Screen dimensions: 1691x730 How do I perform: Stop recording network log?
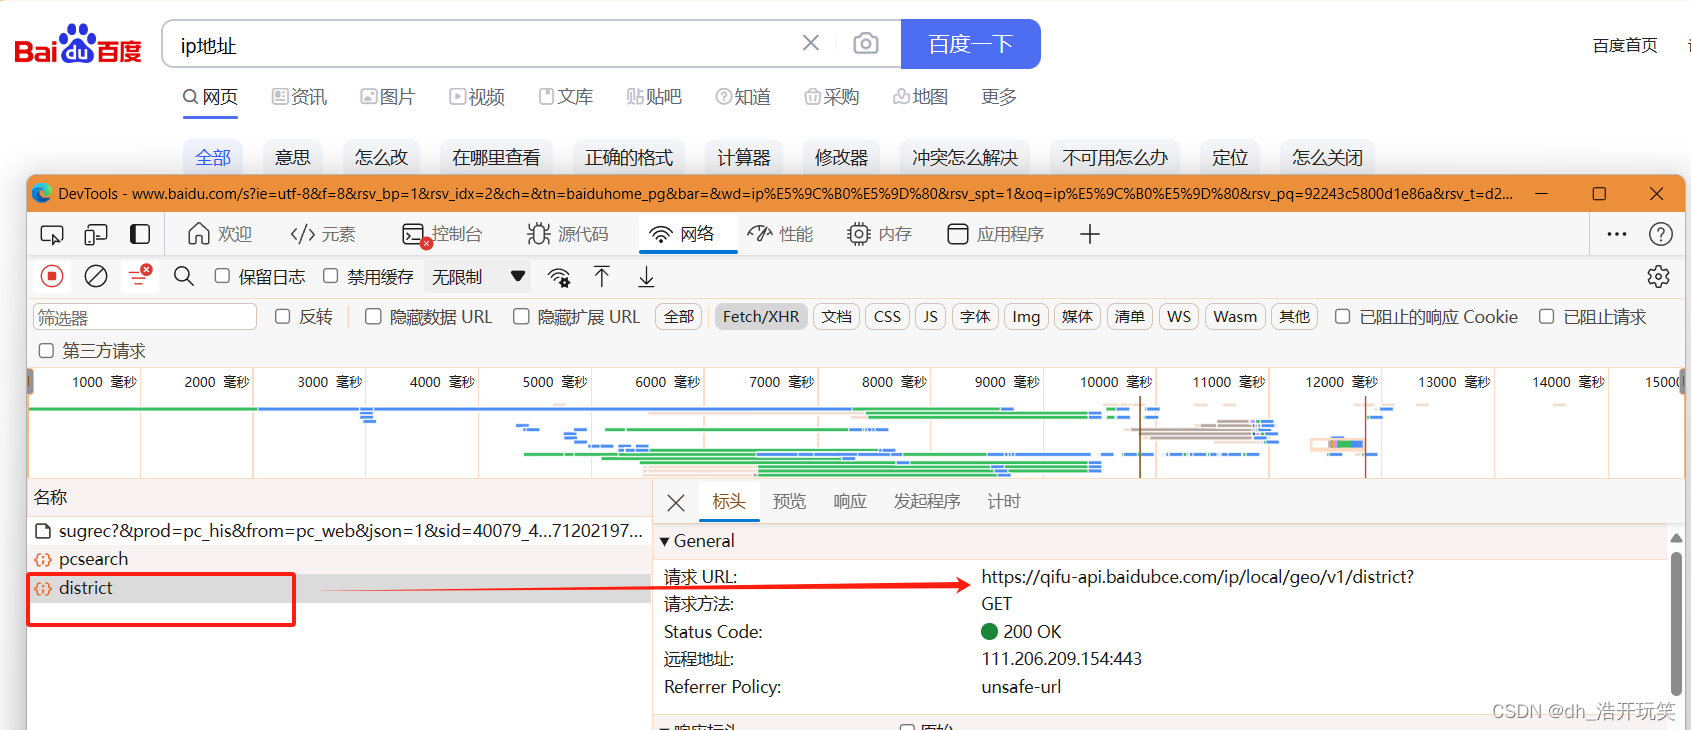click(52, 276)
